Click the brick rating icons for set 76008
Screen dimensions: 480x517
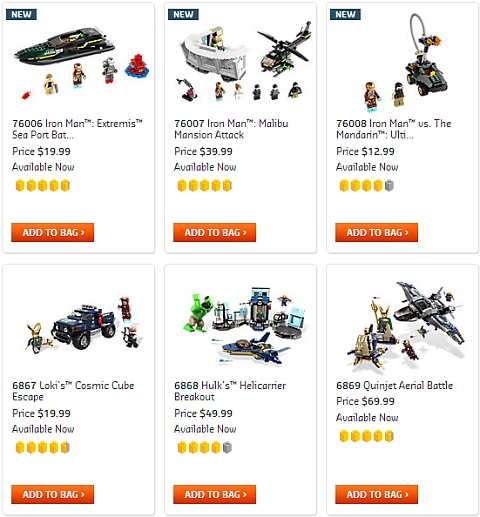[366, 185]
